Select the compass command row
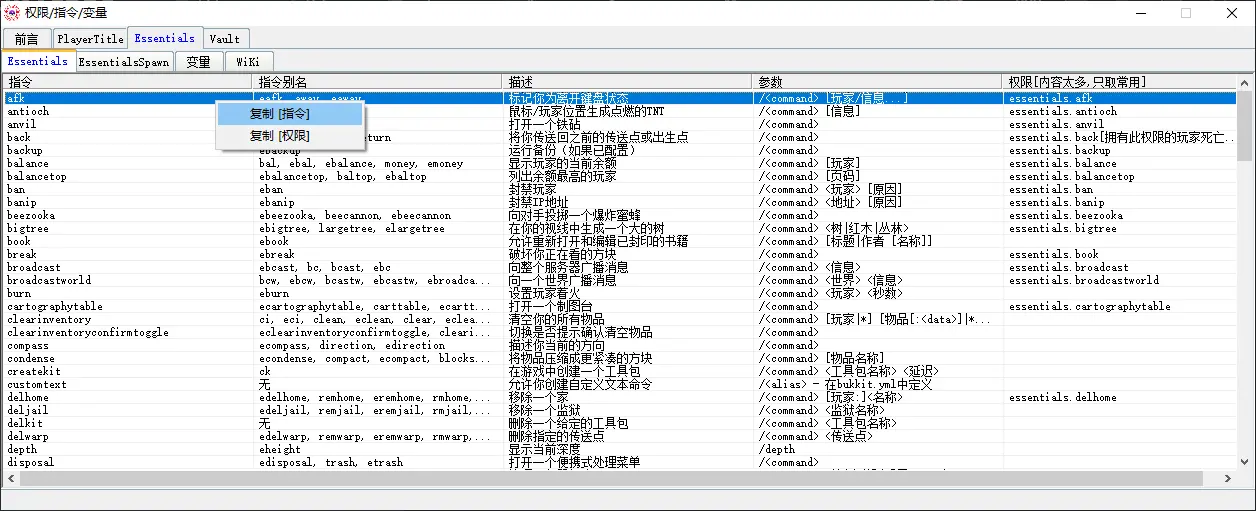The height and width of the screenshot is (511, 1256). (x=620, y=345)
